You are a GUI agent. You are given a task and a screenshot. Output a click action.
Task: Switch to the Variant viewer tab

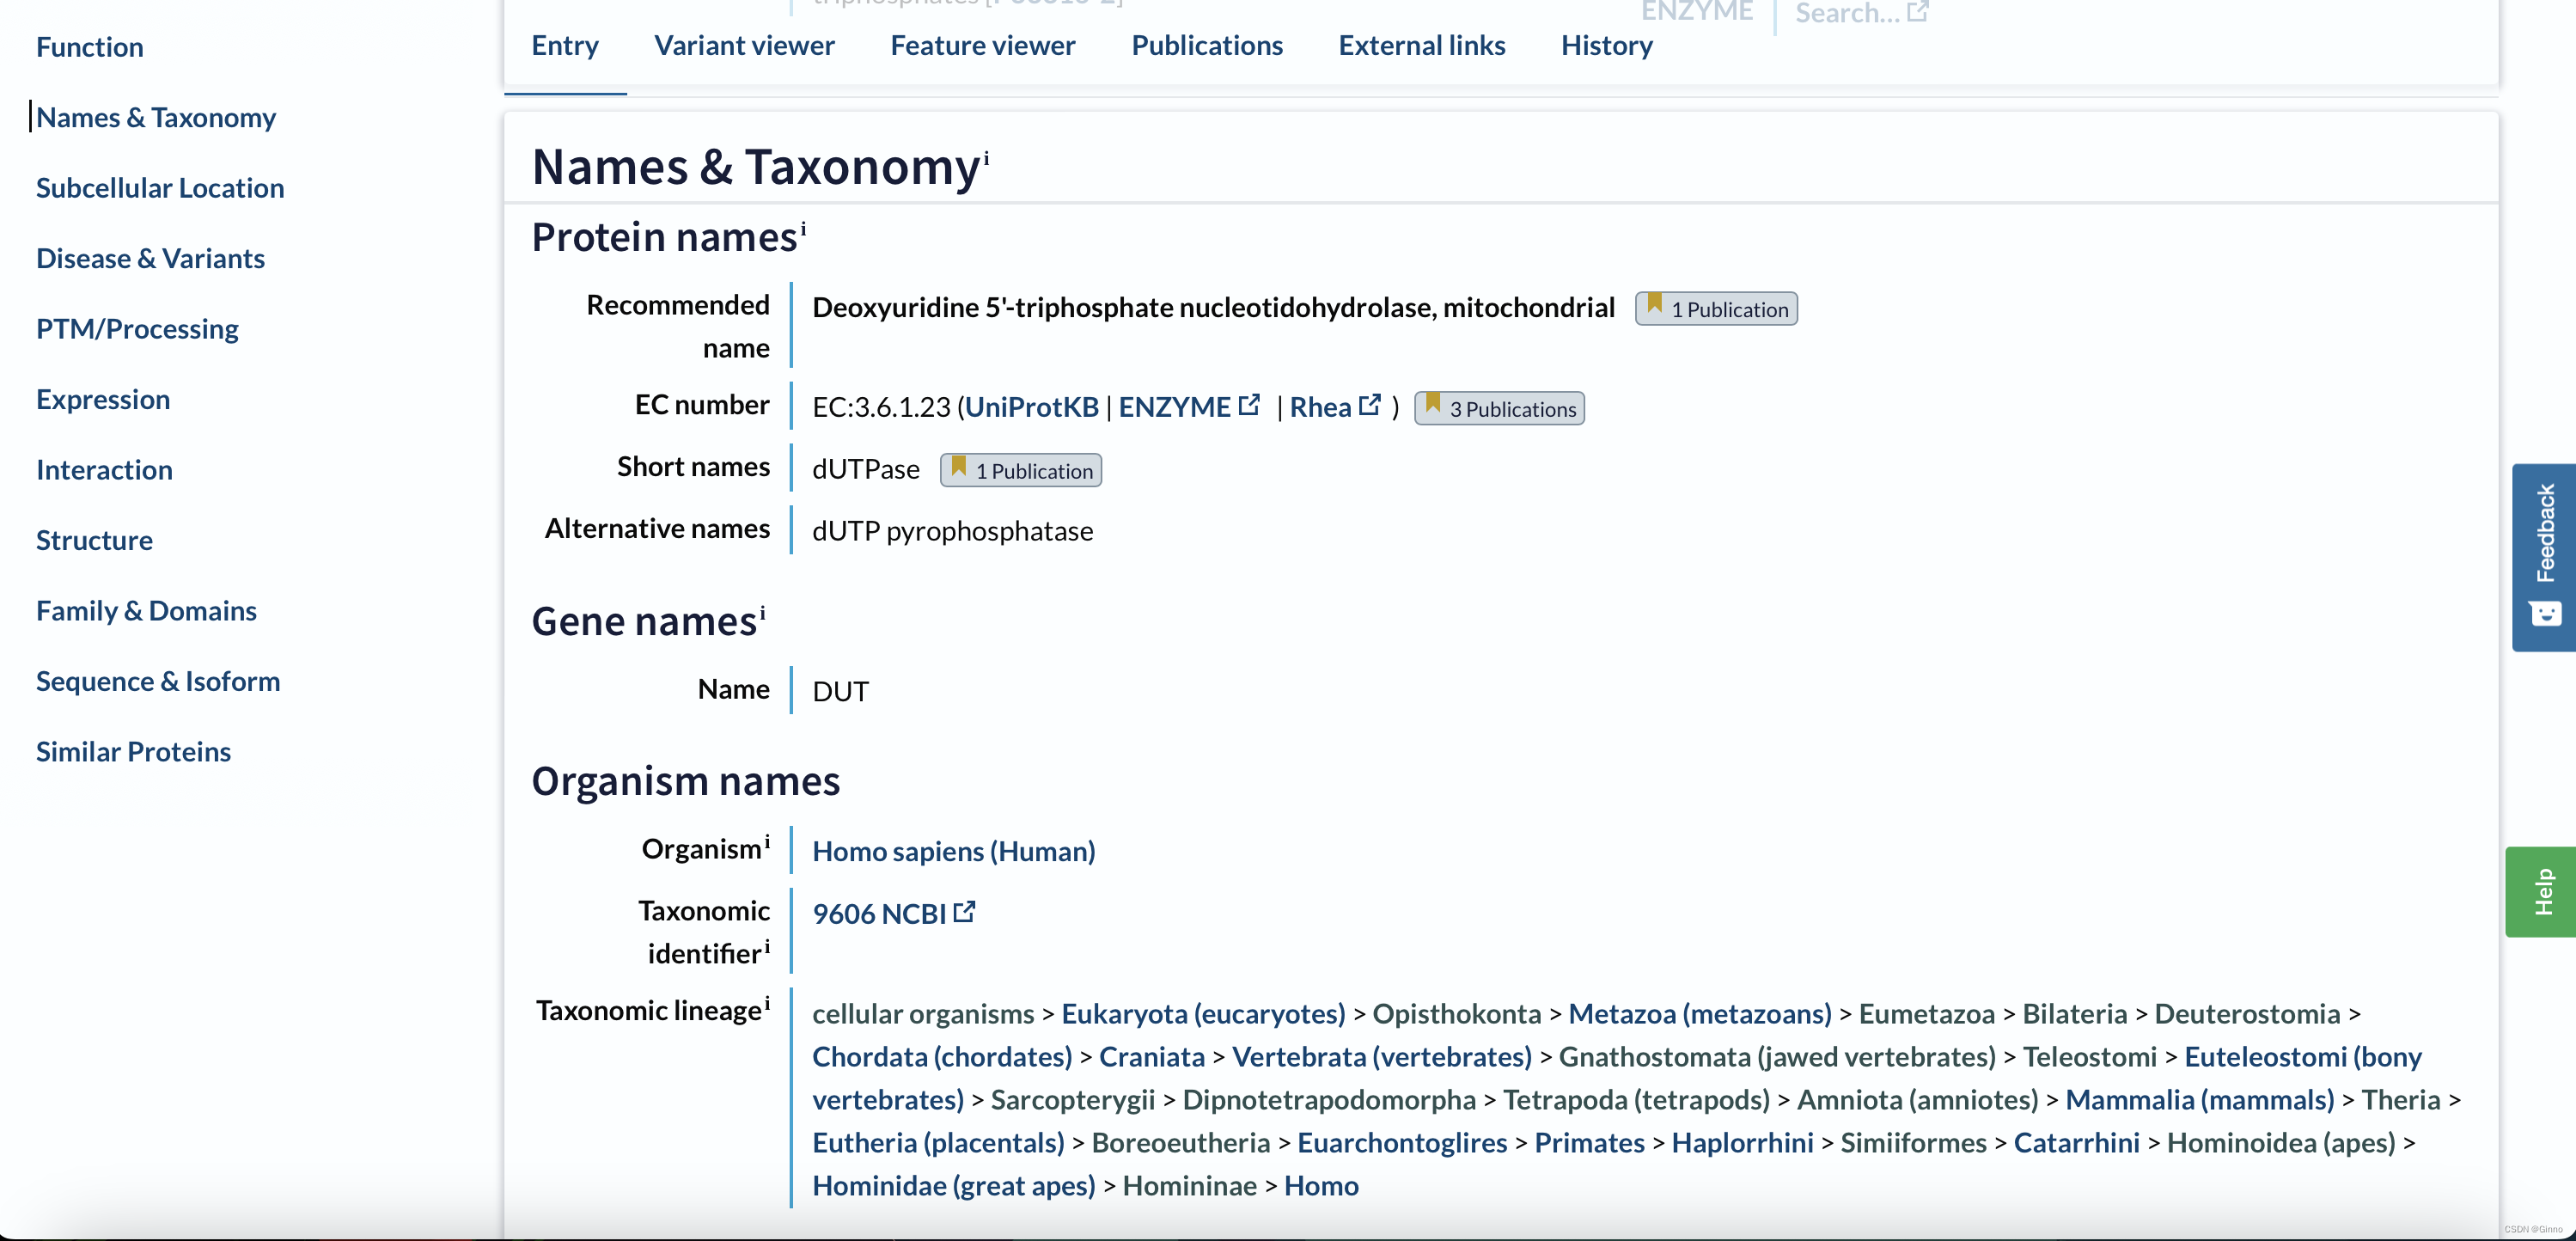pyautogui.click(x=744, y=46)
